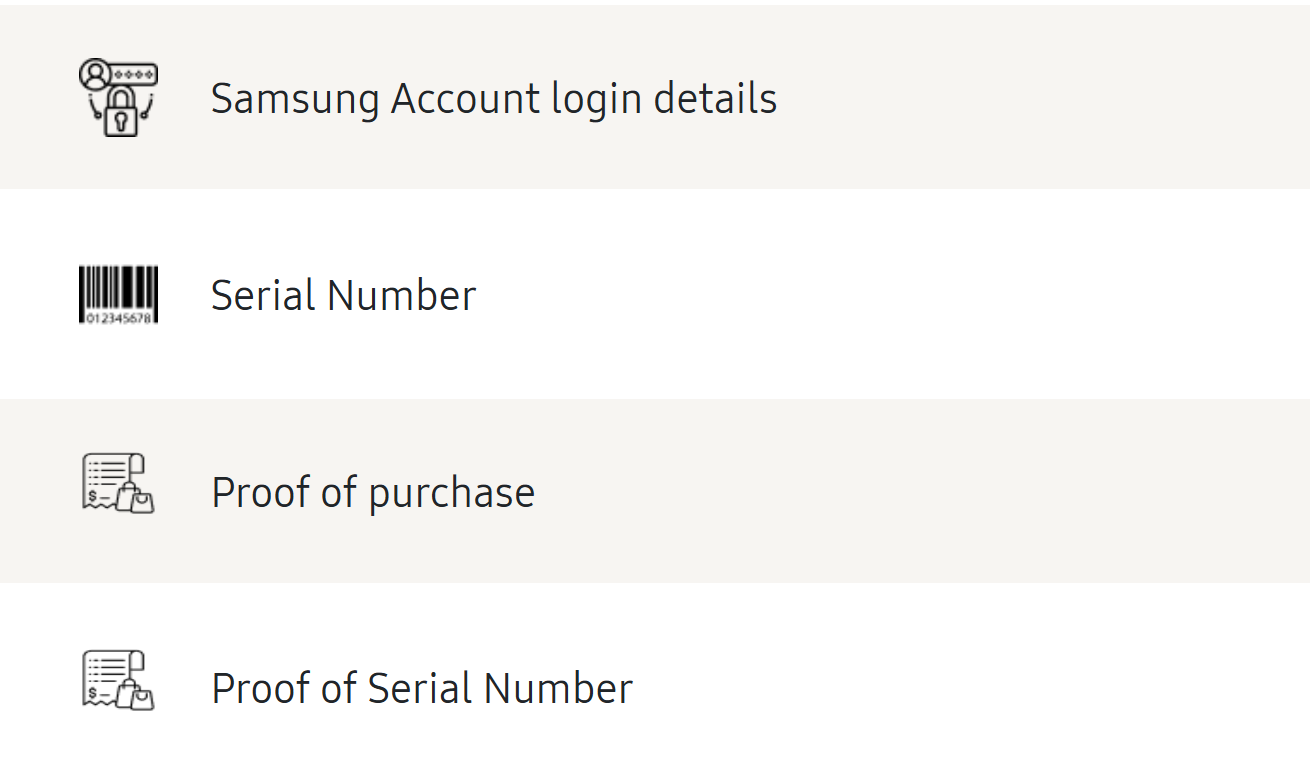Click the Serial Number barcode icon

118,295
